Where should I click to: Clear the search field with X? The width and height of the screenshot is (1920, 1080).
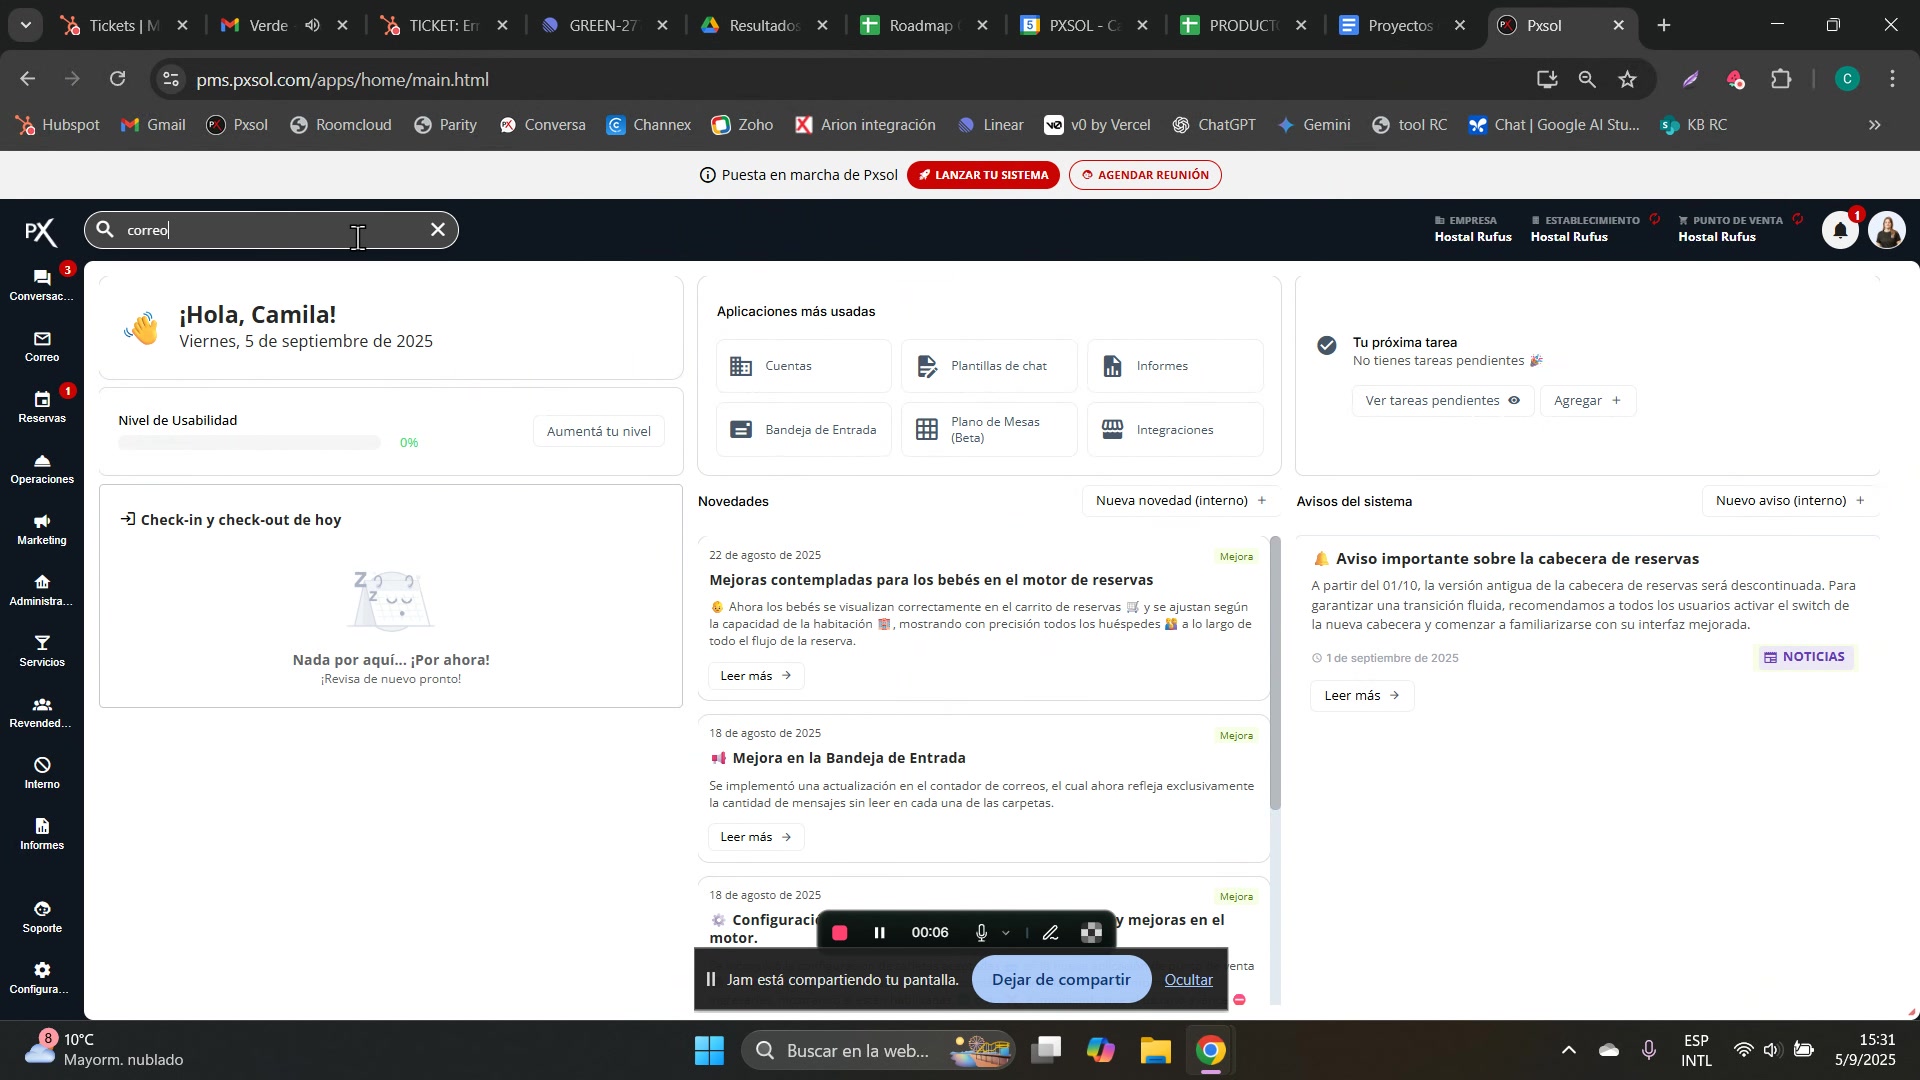(438, 230)
